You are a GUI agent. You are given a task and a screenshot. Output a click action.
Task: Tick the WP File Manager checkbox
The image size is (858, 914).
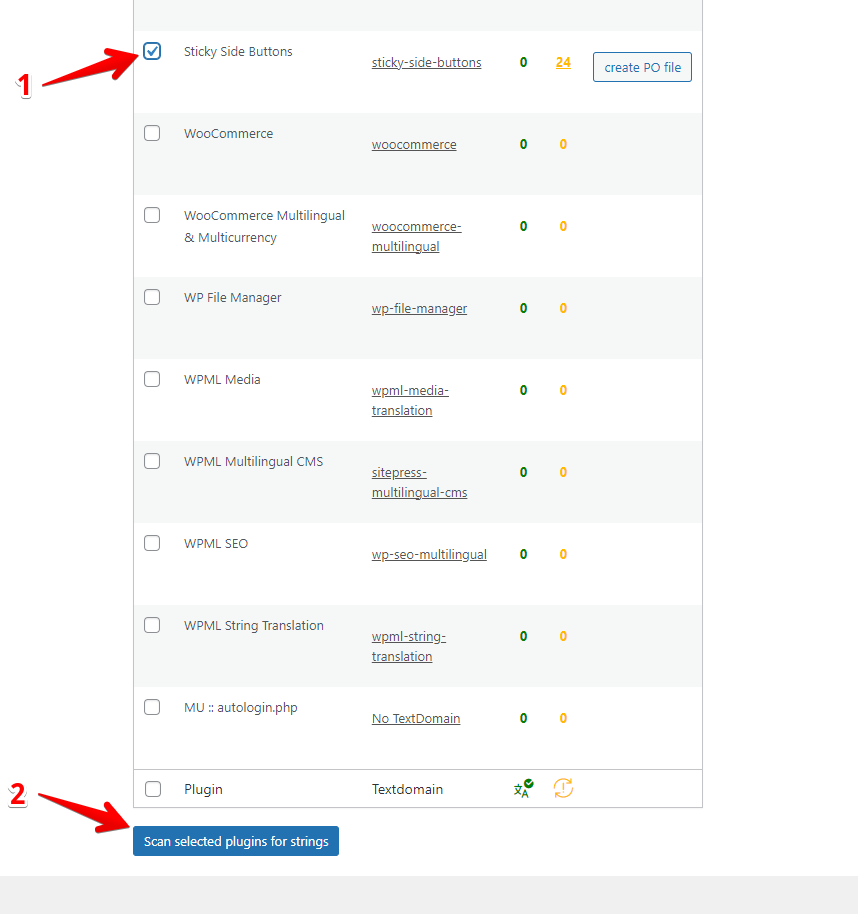pyautogui.click(x=152, y=297)
